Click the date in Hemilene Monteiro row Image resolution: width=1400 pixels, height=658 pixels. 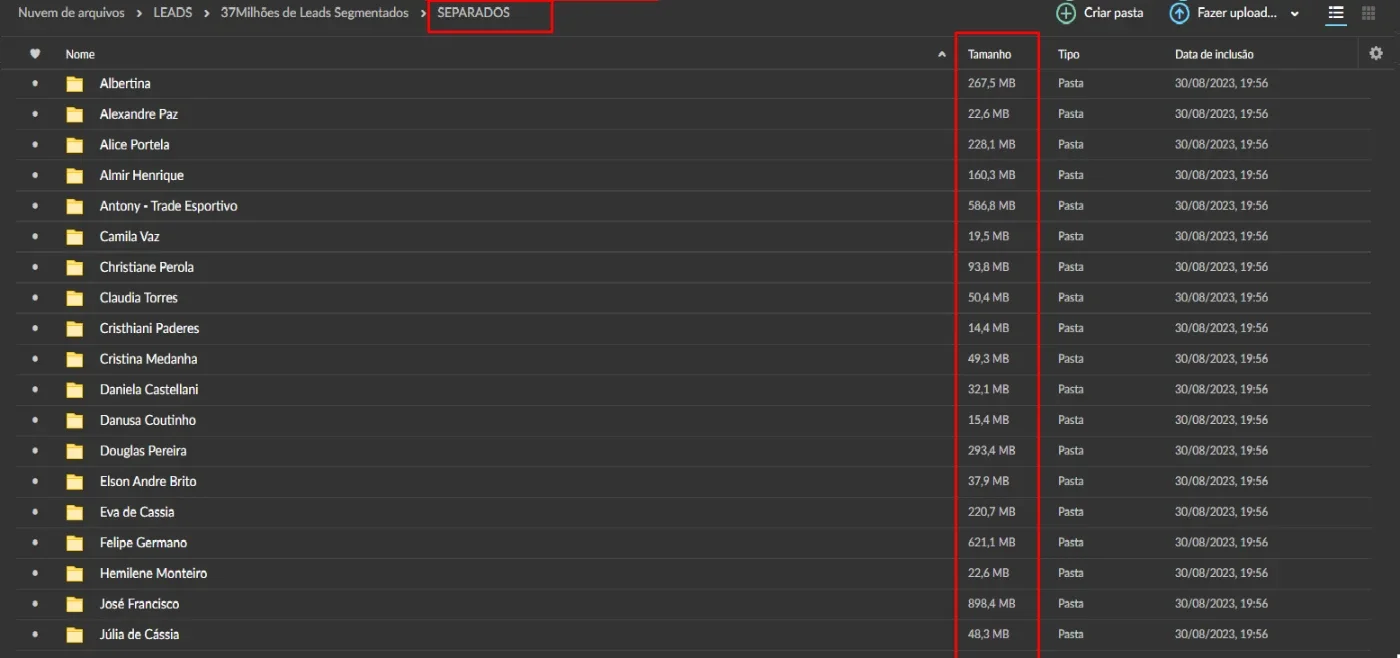point(1222,573)
